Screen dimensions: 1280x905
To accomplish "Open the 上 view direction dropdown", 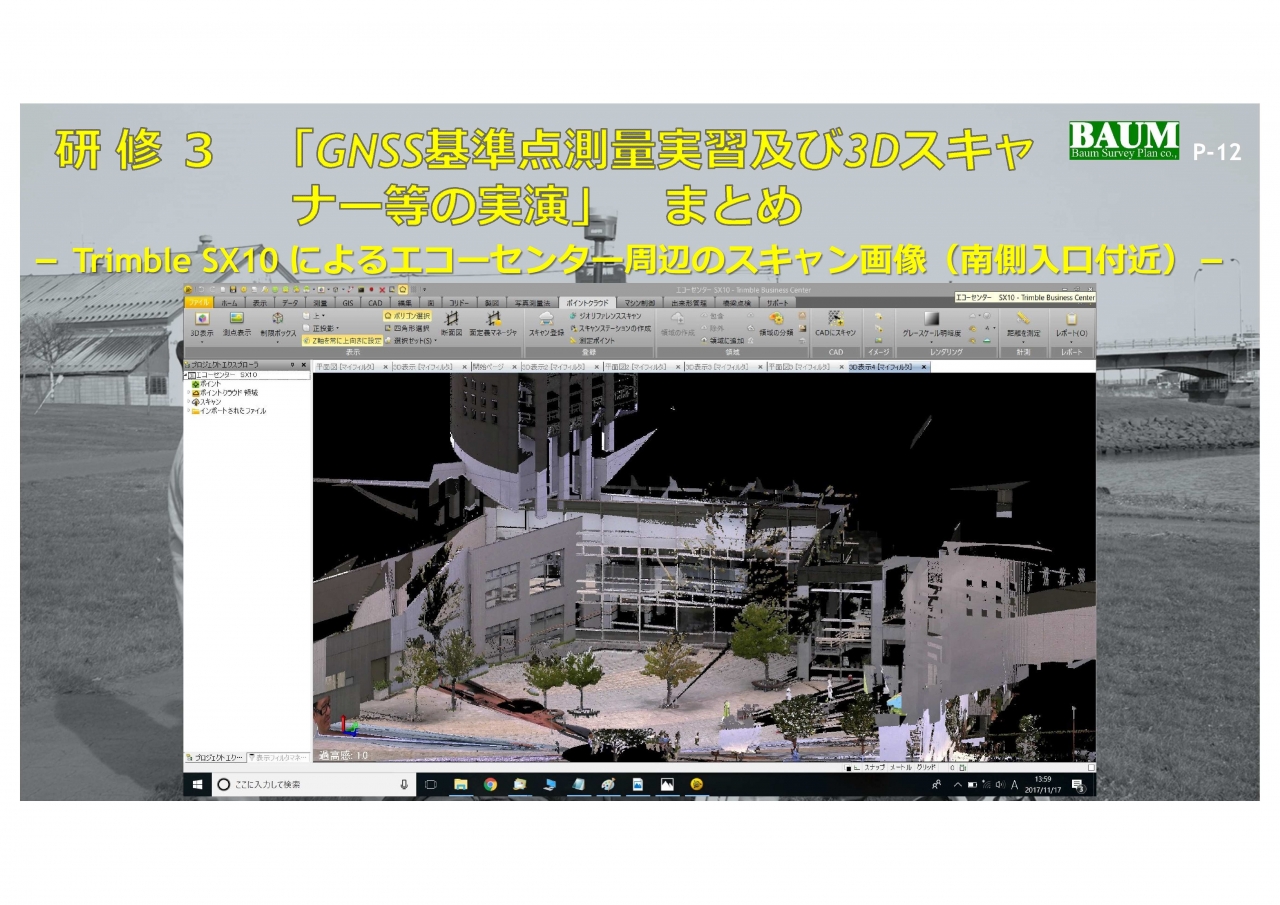I will (312, 315).
